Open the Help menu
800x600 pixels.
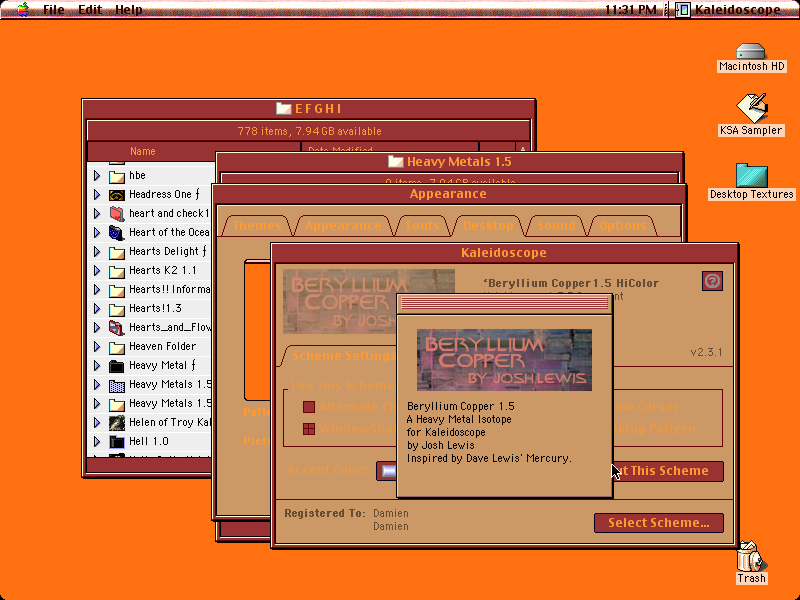click(129, 9)
